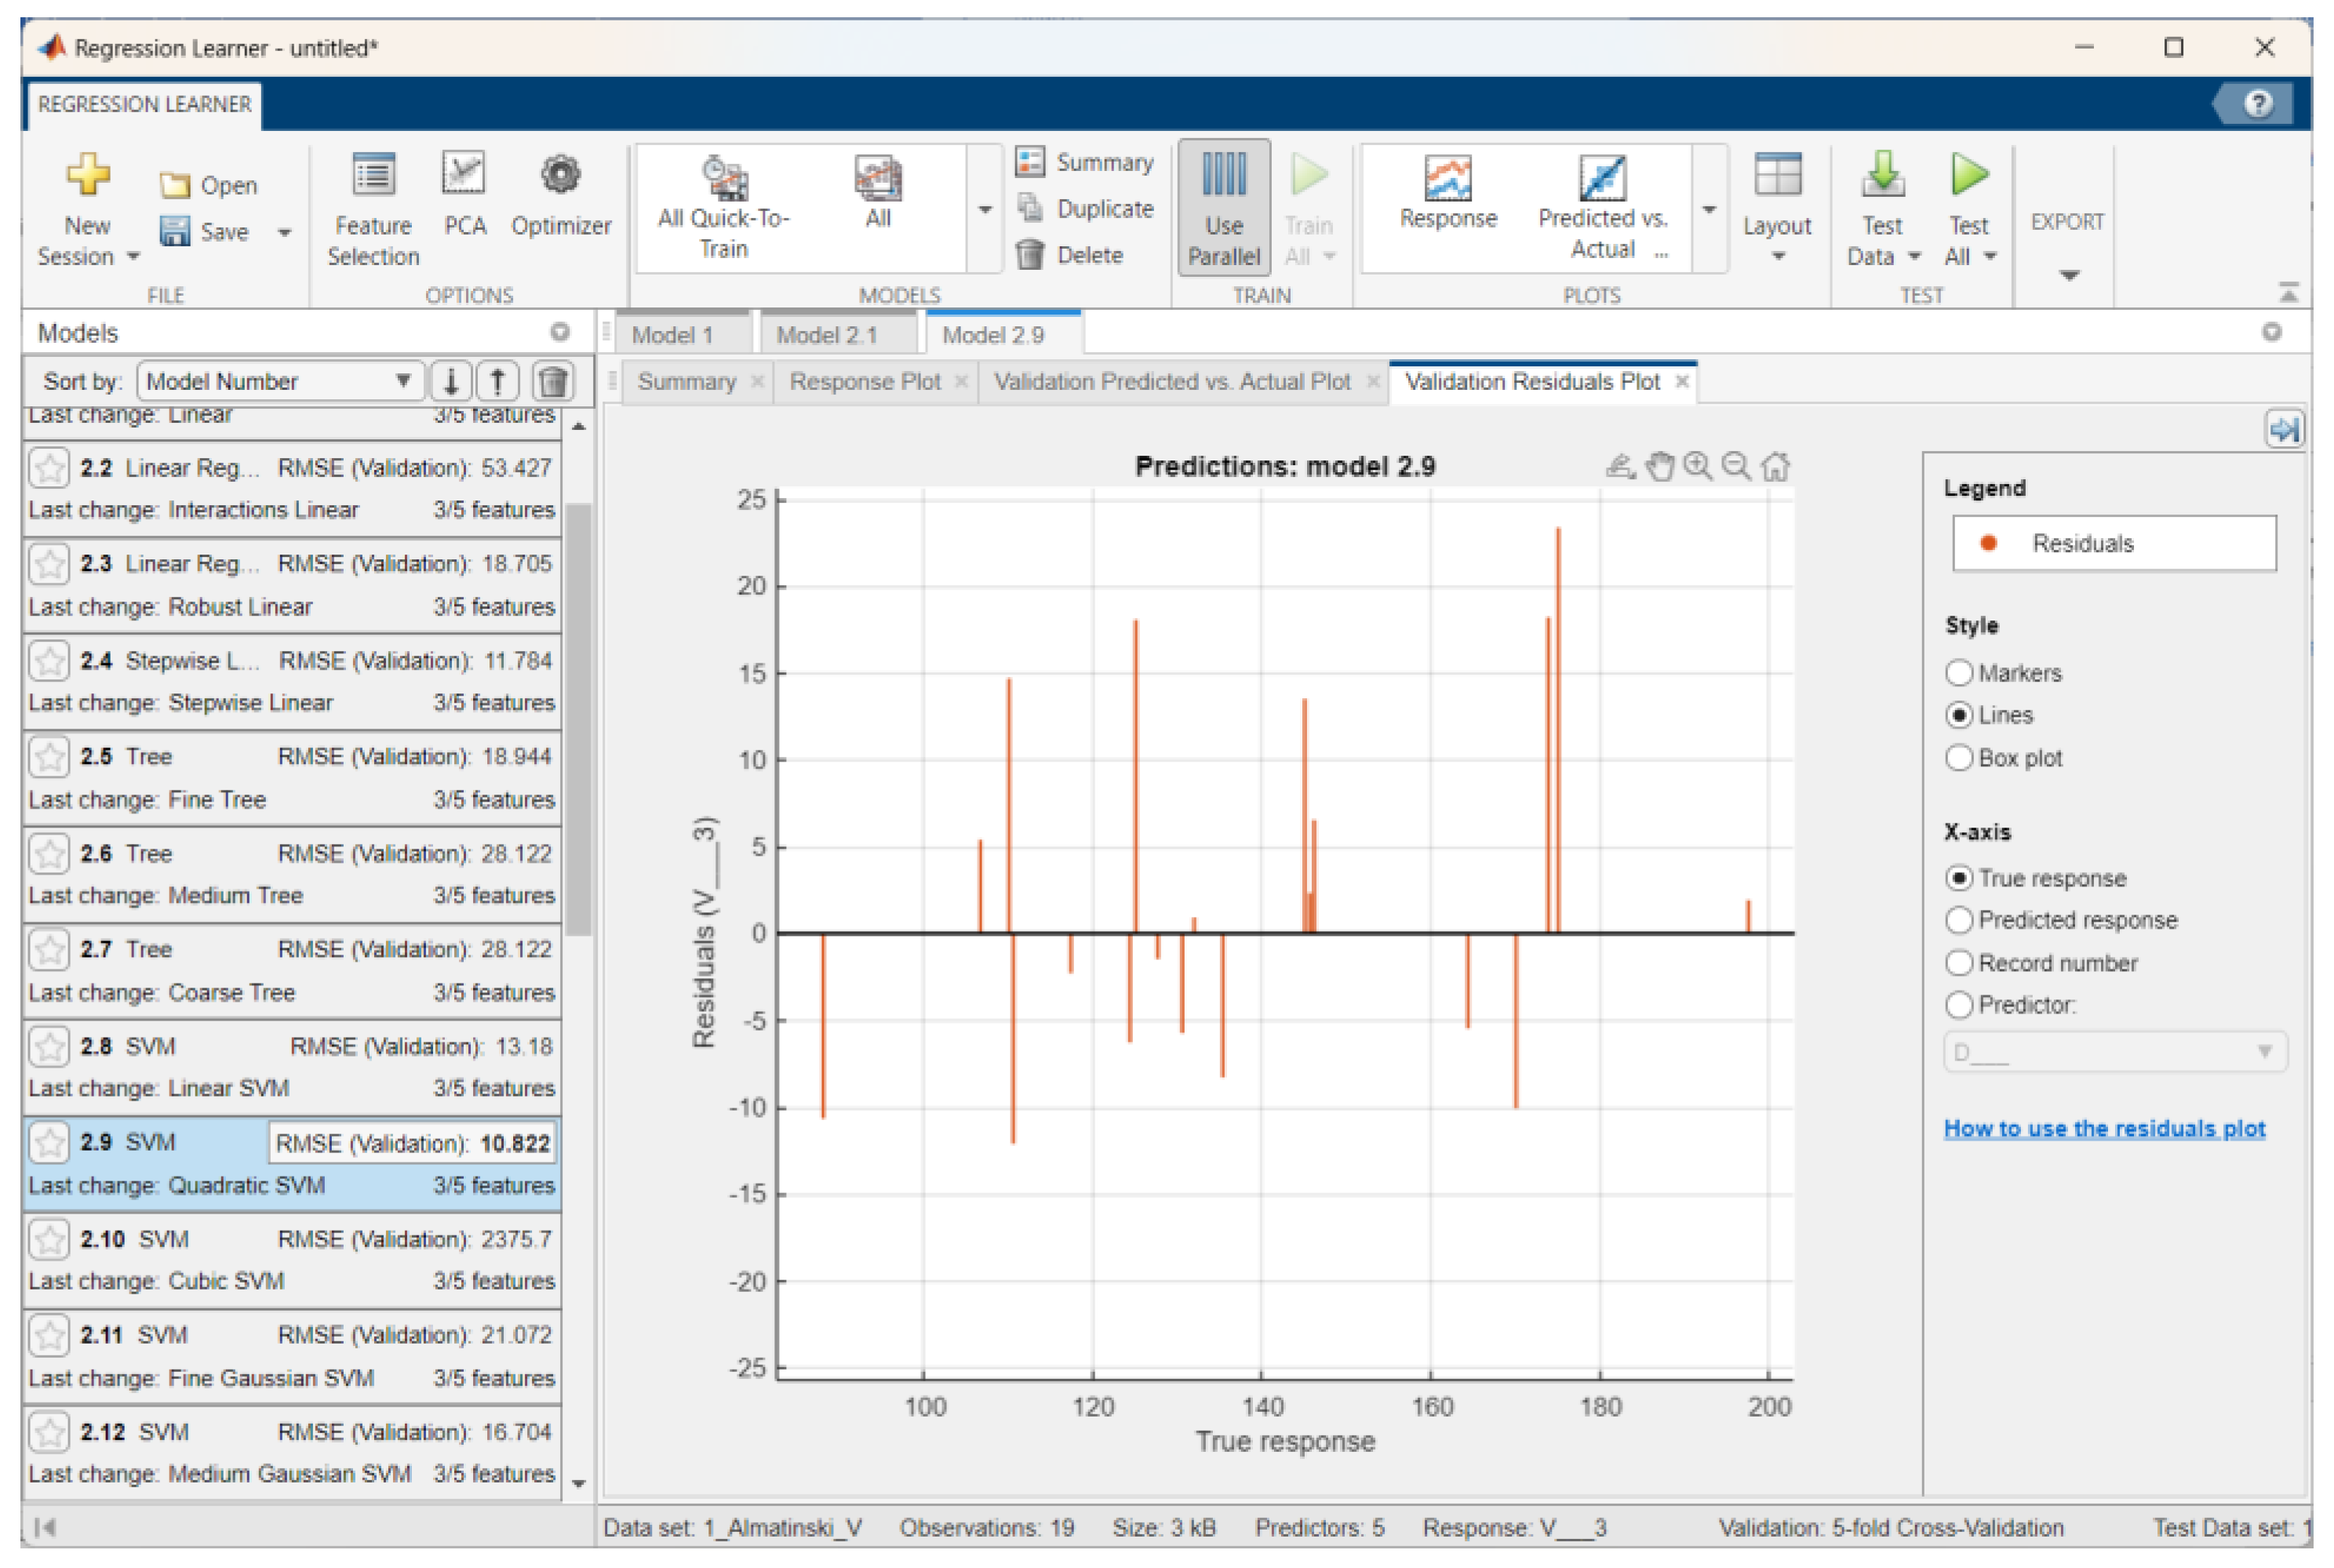The width and height of the screenshot is (2334, 1568).
Task: Toggle Use Parallel training button
Action: point(1223,208)
